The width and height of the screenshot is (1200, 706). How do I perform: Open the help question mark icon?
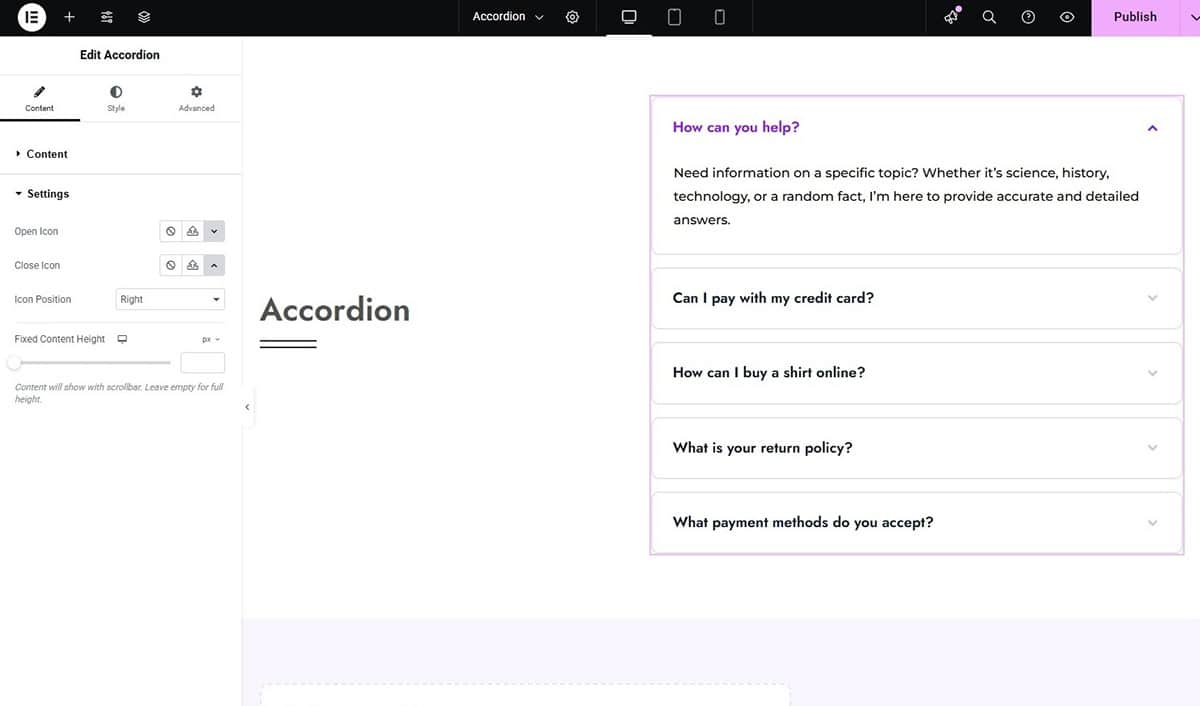tap(1028, 17)
